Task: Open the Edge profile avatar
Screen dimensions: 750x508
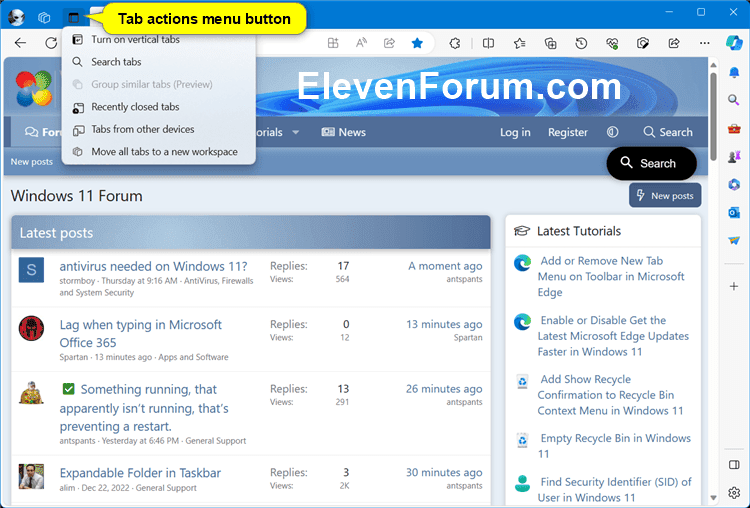Action: click(16, 18)
